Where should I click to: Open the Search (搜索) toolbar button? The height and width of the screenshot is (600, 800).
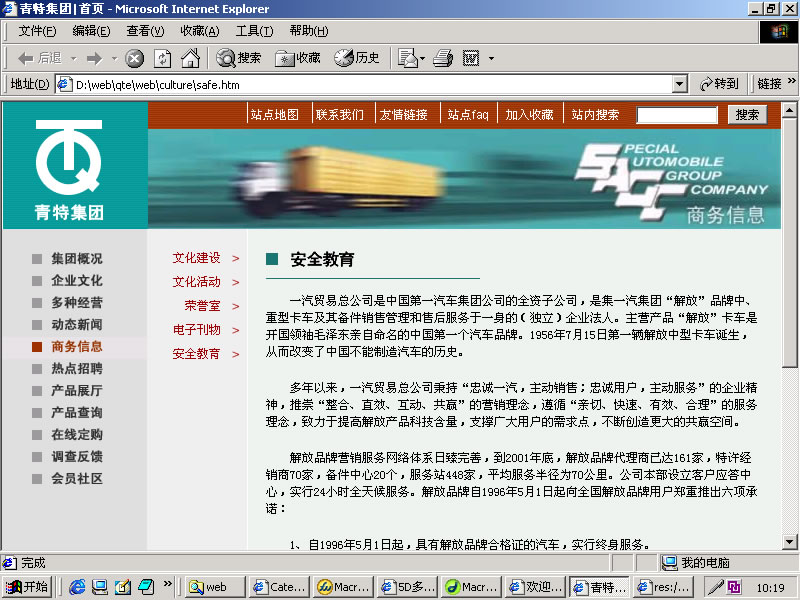[238, 58]
